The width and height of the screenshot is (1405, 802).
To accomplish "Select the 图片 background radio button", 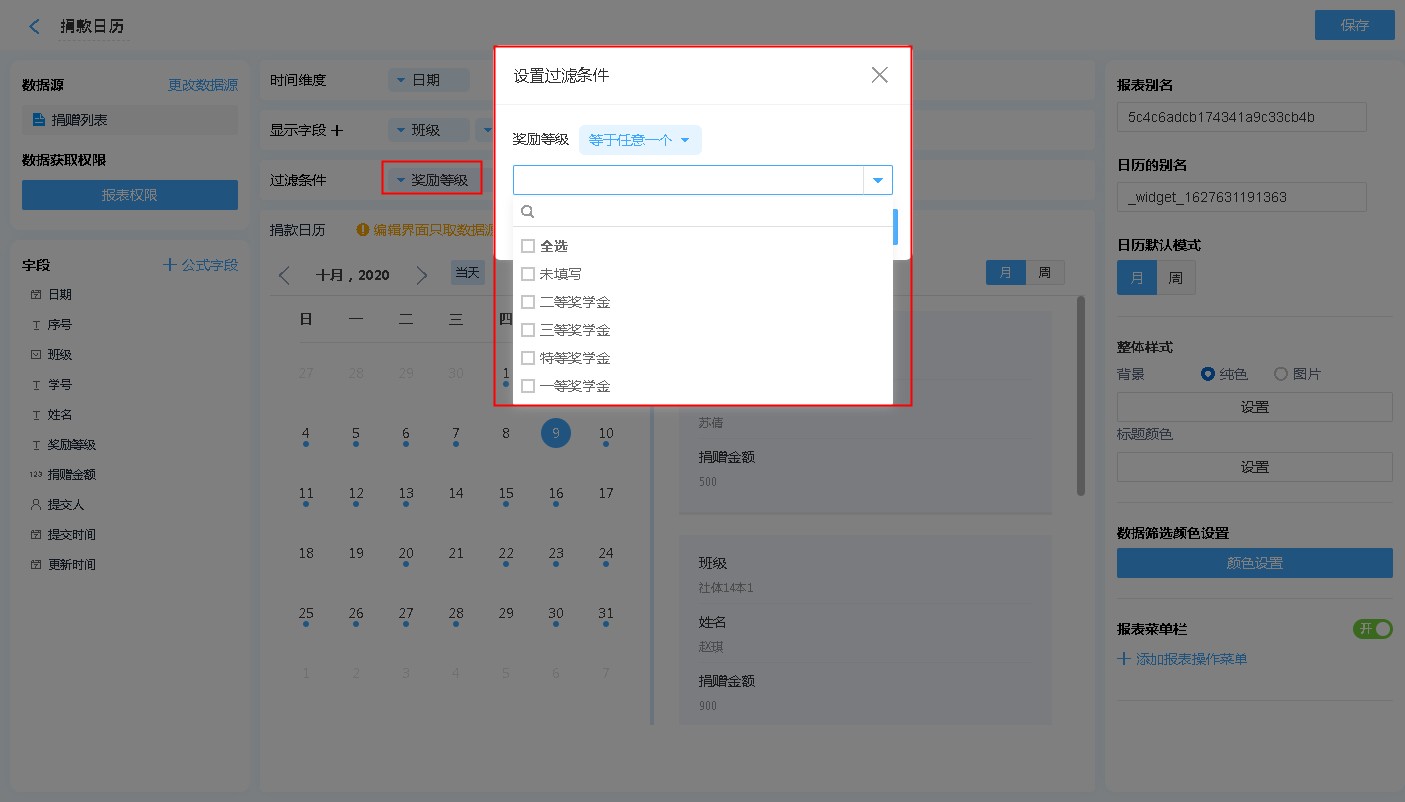I will point(1280,374).
